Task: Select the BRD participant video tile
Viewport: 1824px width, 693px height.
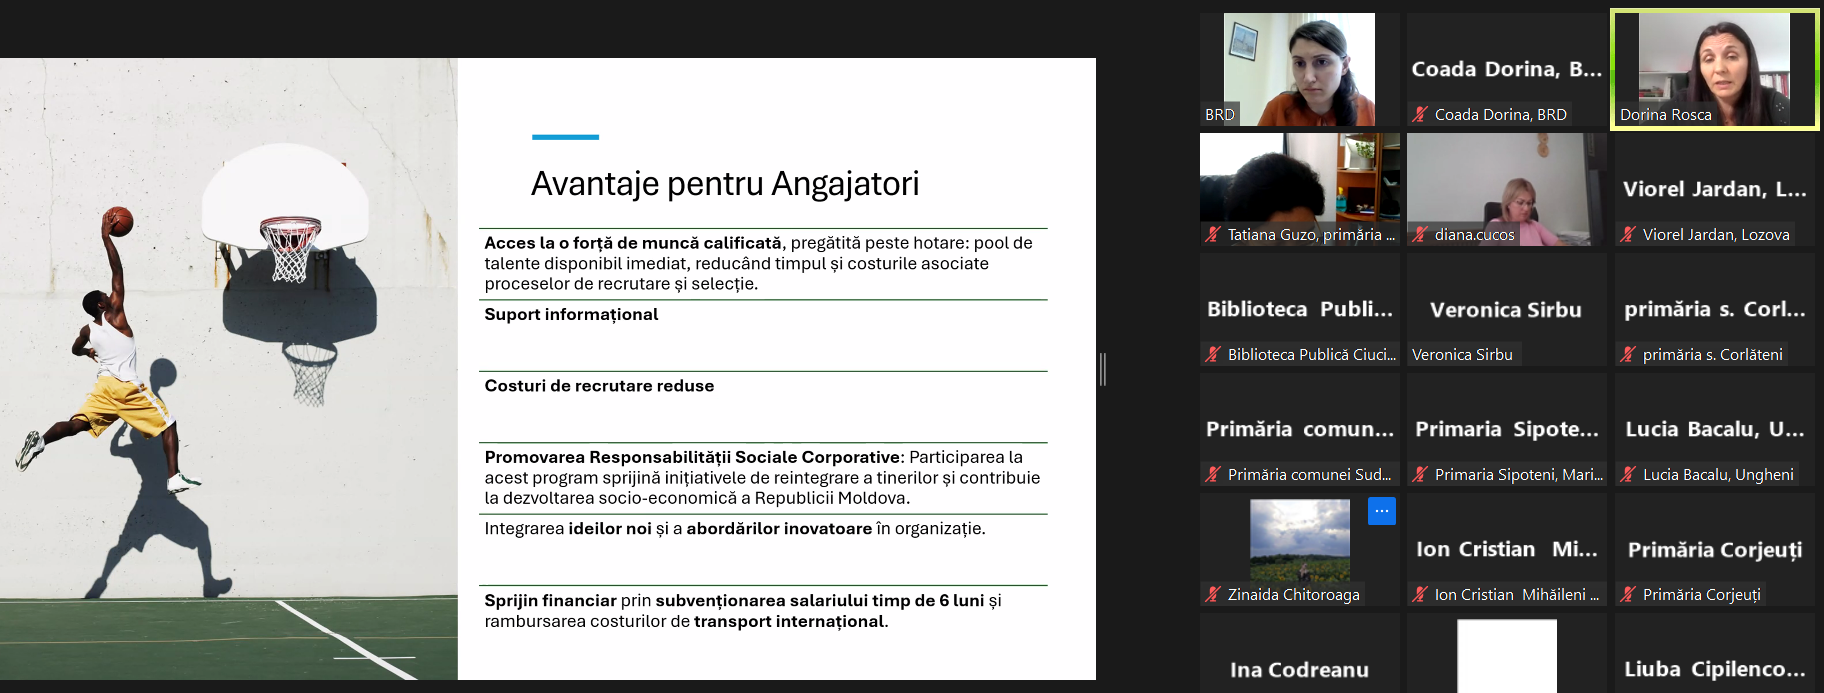Action: (1299, 68)
